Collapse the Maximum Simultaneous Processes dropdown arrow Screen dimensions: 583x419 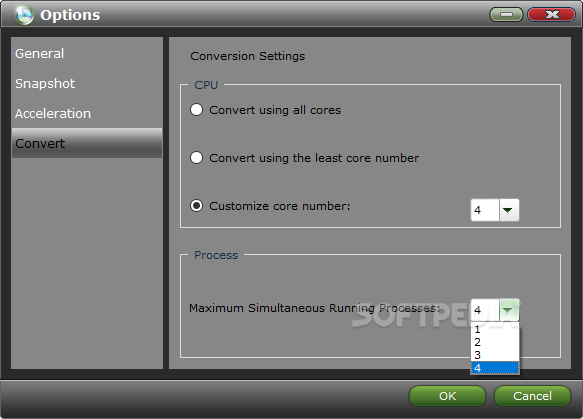point(509,310)
